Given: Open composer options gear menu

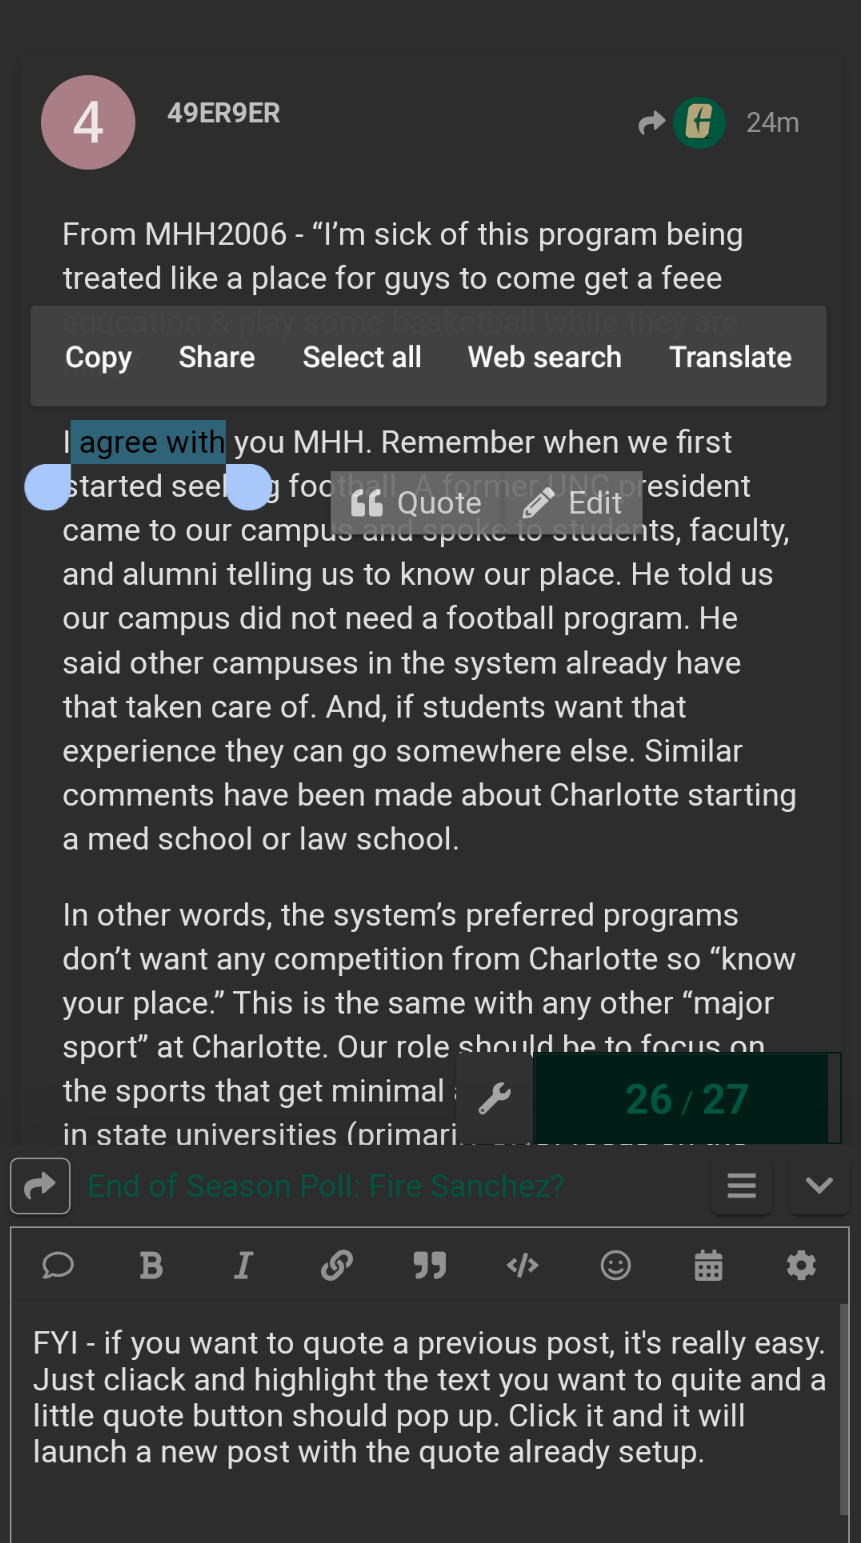Looking at the screenshot, I should click(x=801, y=1266).
